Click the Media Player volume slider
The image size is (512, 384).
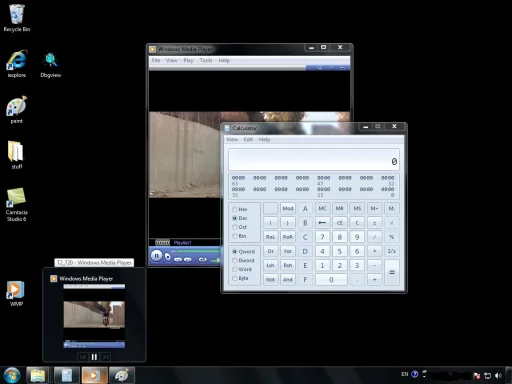pos(216,260)
